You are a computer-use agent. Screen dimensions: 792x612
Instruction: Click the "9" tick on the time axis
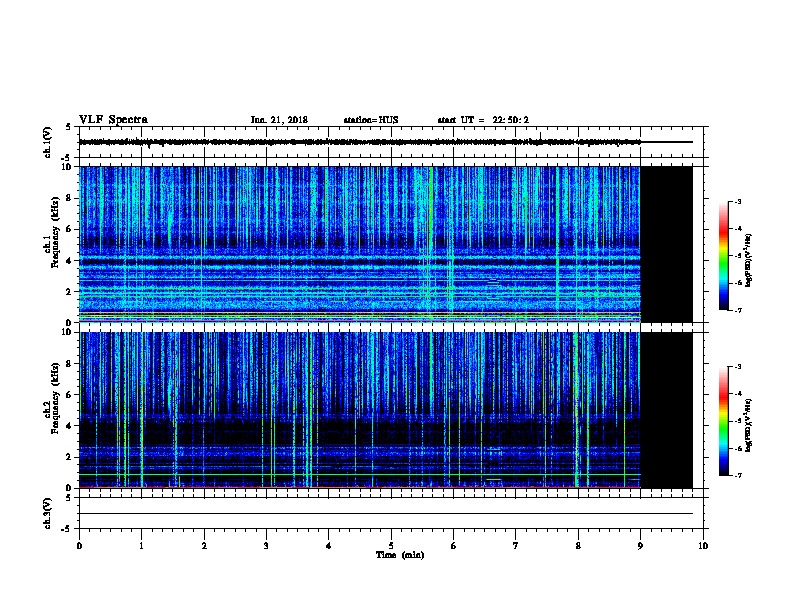coord(640,546)
